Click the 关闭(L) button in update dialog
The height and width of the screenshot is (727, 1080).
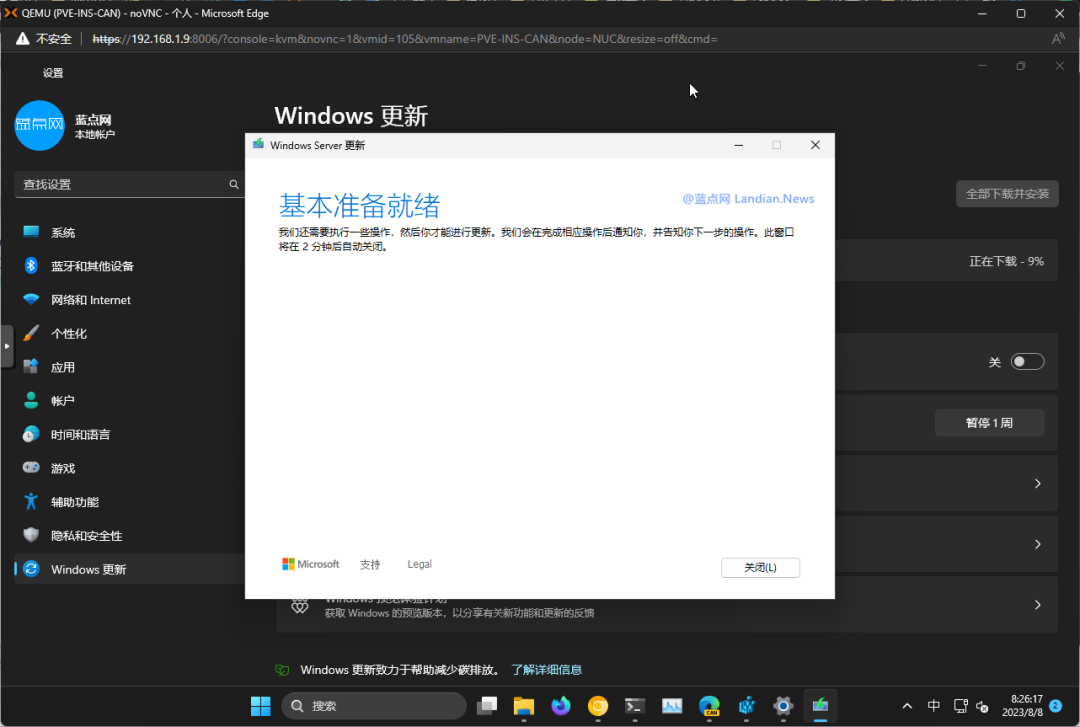click(x=760, y=567)
